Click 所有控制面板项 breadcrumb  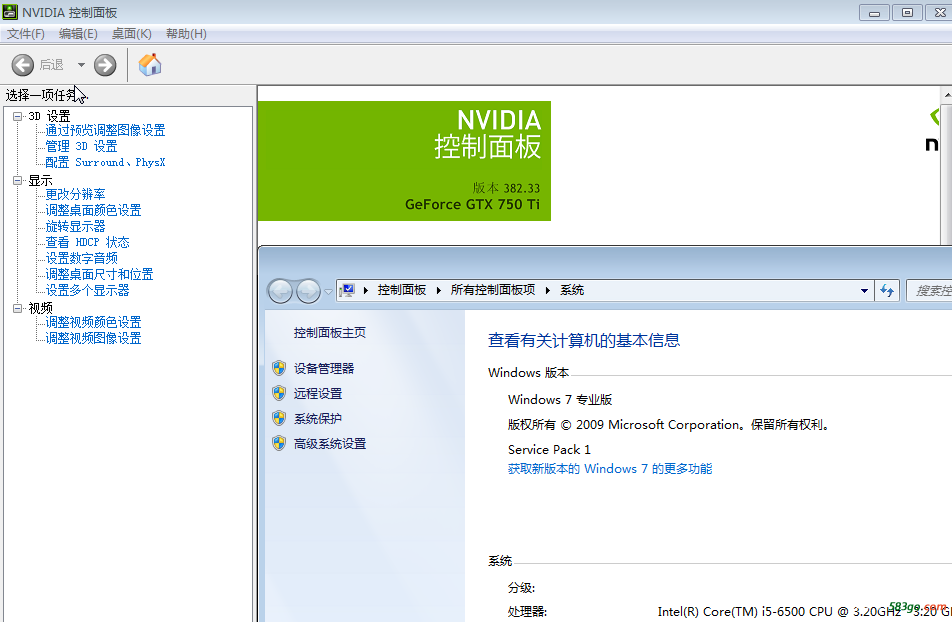[492, 290]
